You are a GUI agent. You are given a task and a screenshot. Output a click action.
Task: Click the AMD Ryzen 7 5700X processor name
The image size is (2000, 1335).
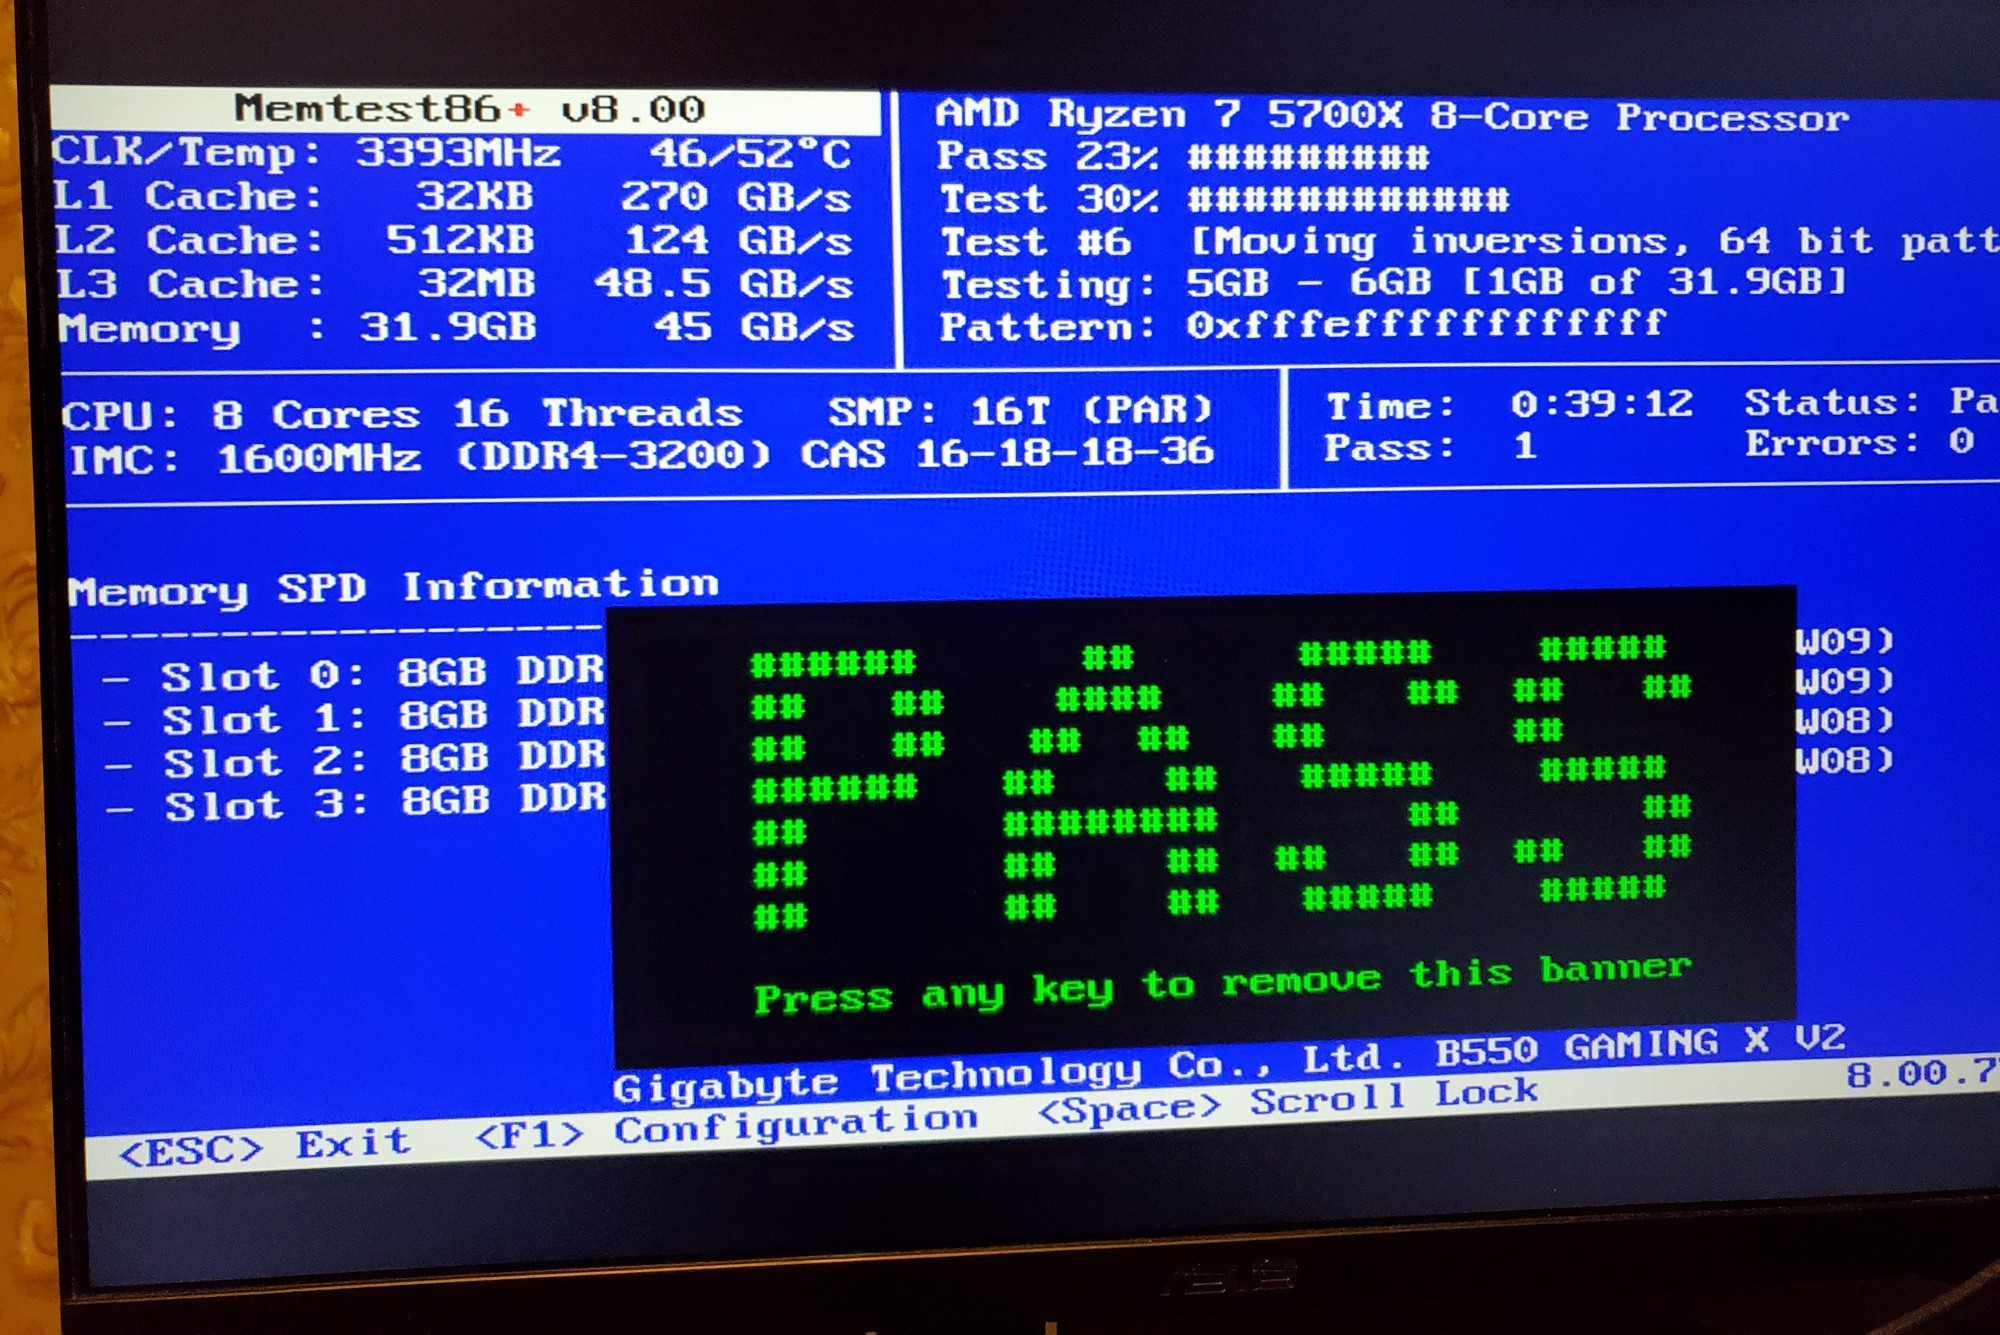(1390, 116)
